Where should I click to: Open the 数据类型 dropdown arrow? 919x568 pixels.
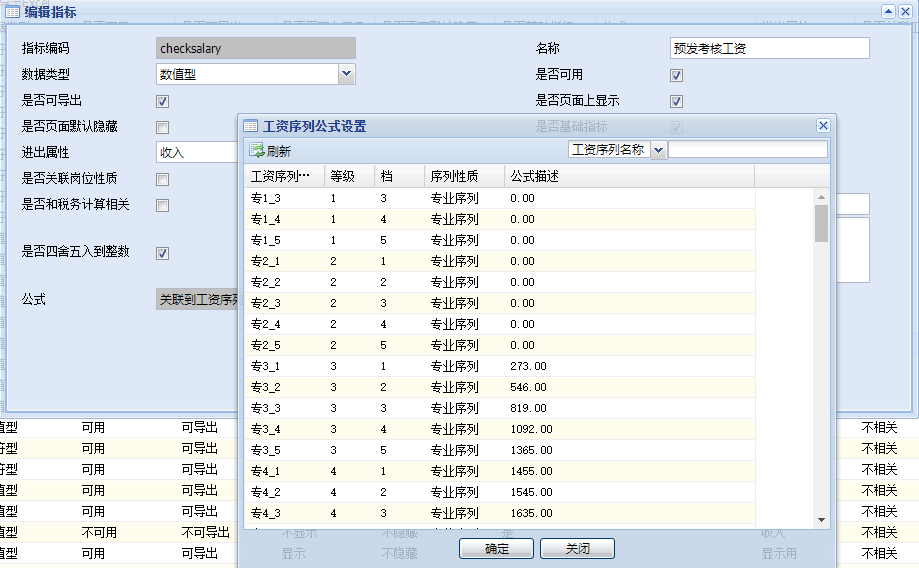click(346, 74)
